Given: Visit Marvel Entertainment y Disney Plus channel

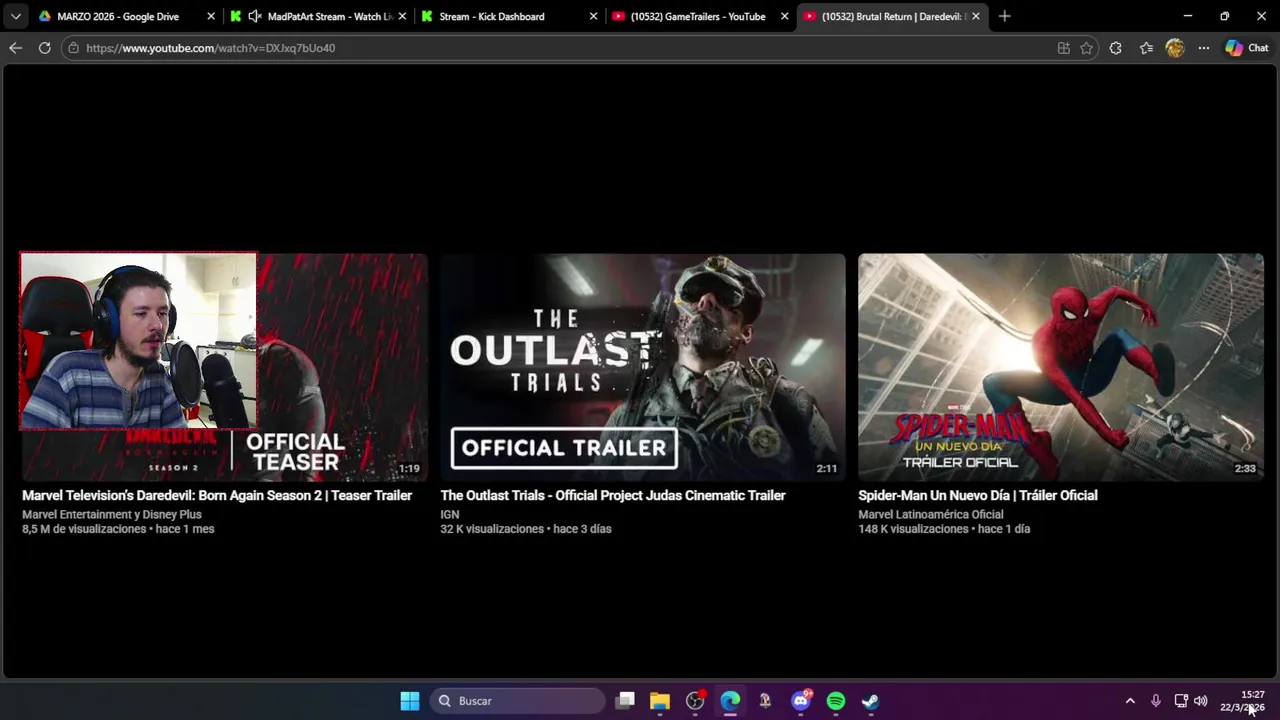Looking at the screenshot, I should pyautogui.click(x=112, y=515).
